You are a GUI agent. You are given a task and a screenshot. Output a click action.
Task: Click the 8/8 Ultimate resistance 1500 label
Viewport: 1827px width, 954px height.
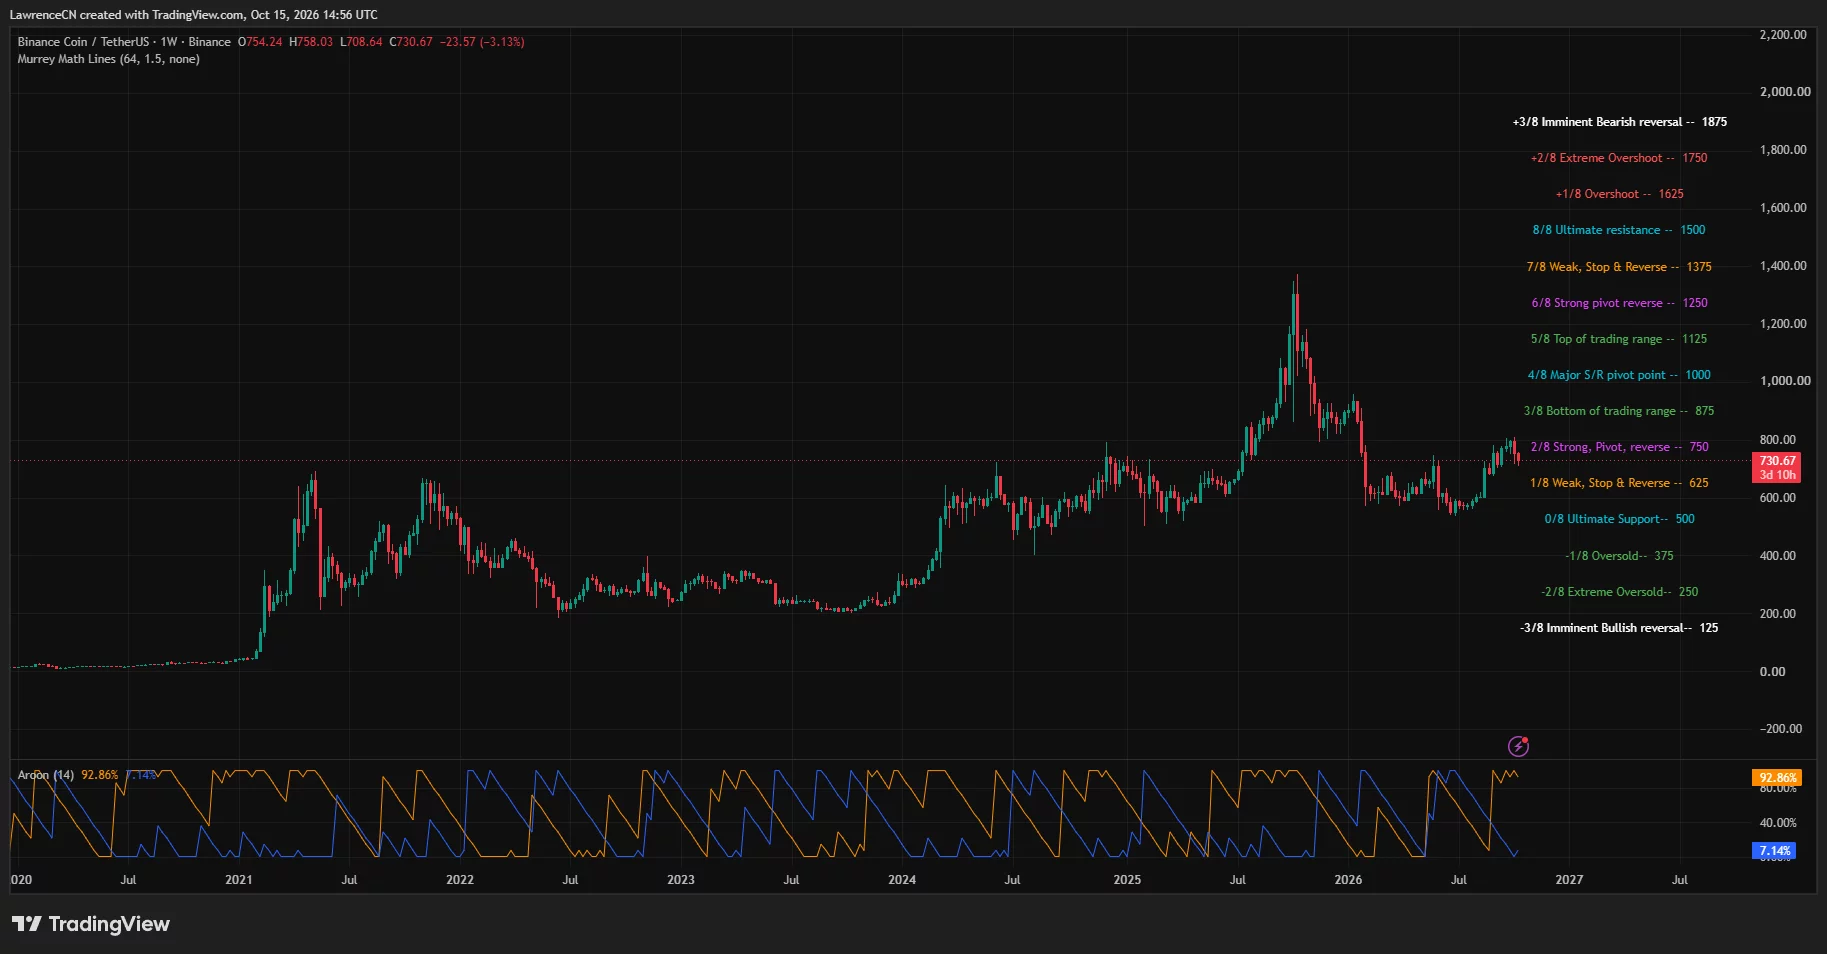pyautogui.click(x=1619, y=230)
